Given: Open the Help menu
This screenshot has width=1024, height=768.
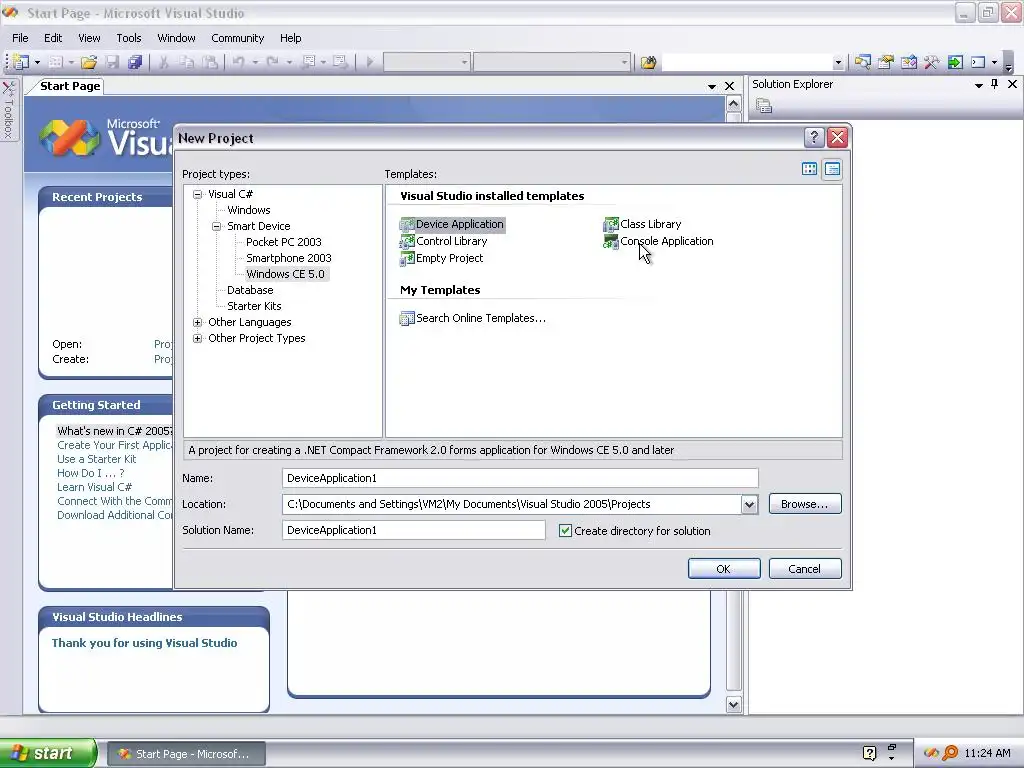Looking at the screenshot, I should (x=291, y=38).
